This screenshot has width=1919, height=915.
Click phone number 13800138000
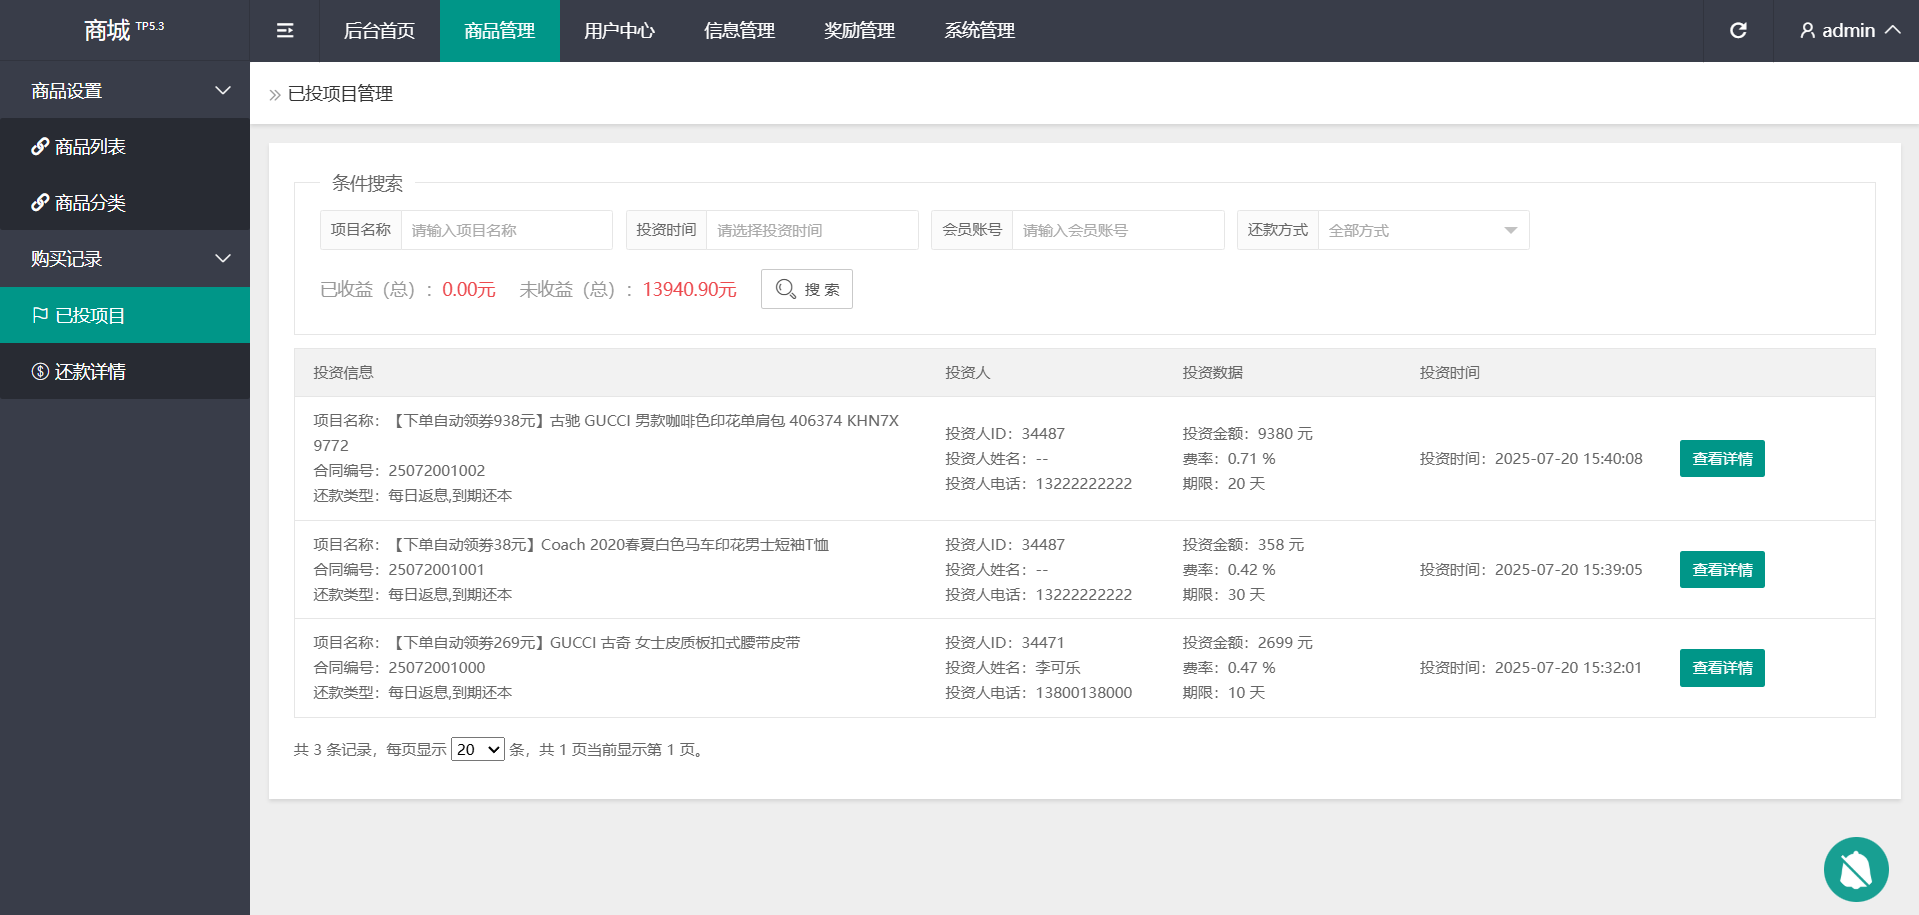[x=1084, y=693]
